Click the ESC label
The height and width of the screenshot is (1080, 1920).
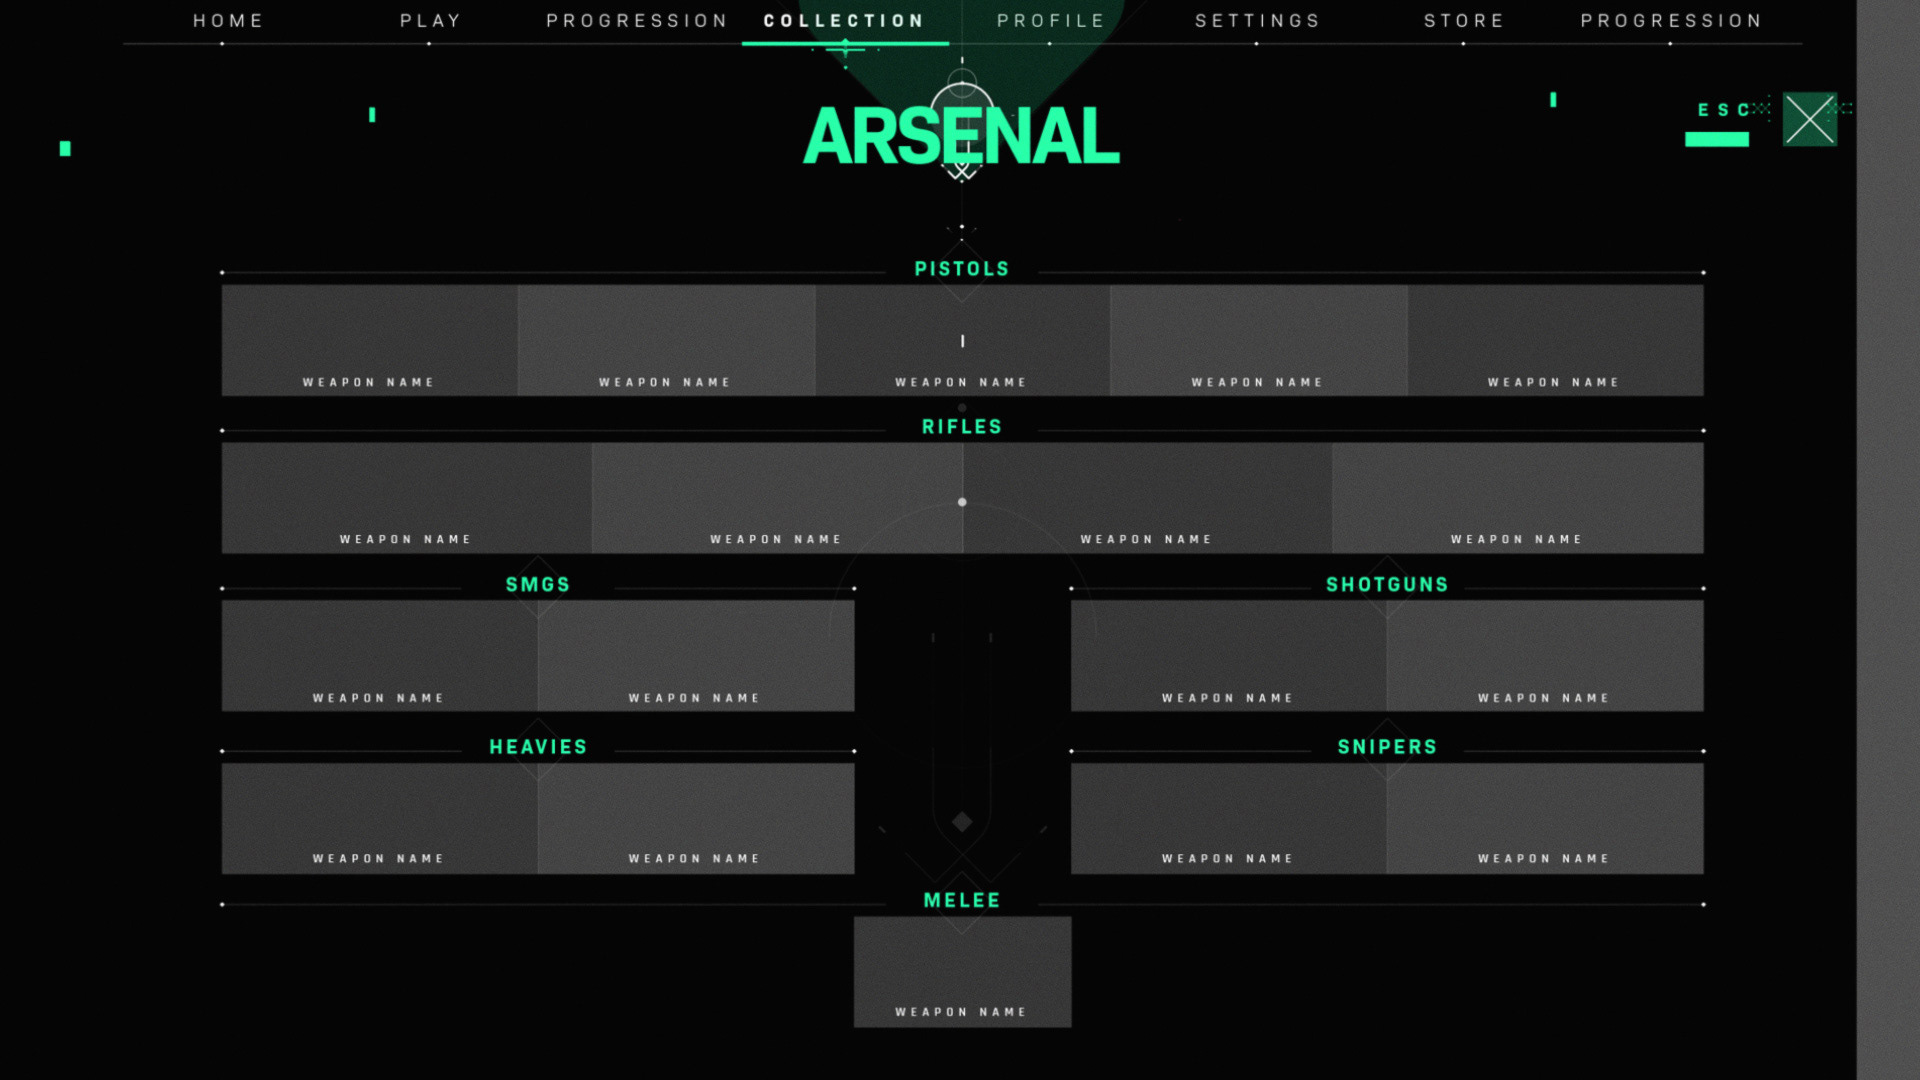click(1723, 110)
